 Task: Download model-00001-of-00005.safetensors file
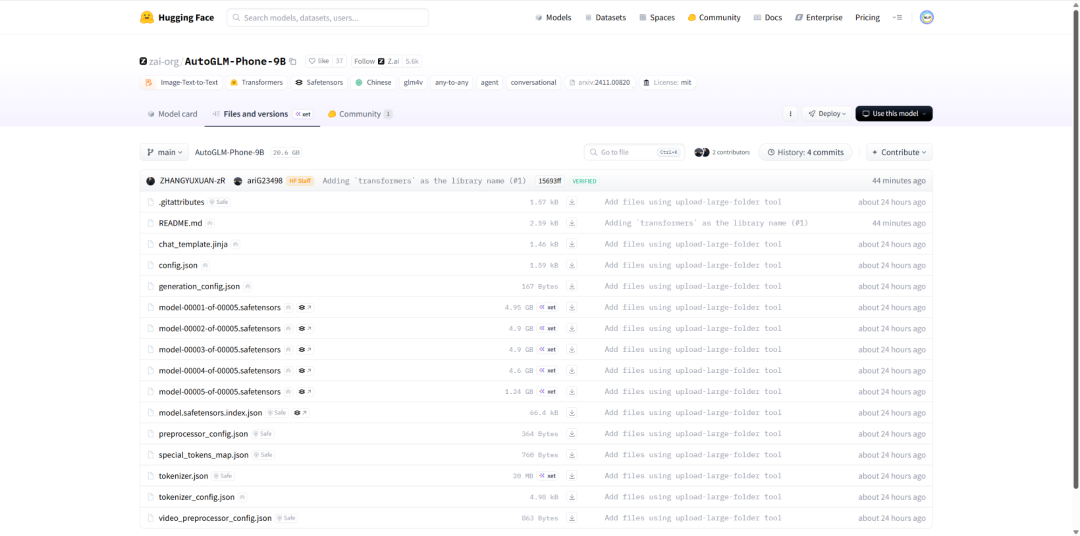coord(572,307)
